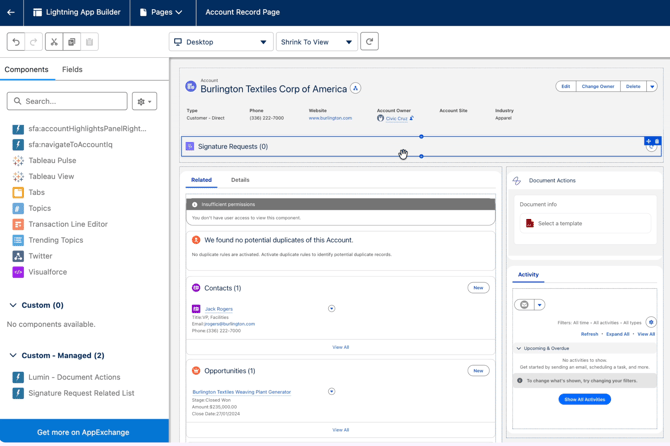Click the Change Owner button
The image size is (670, 446).
[598, 86]
